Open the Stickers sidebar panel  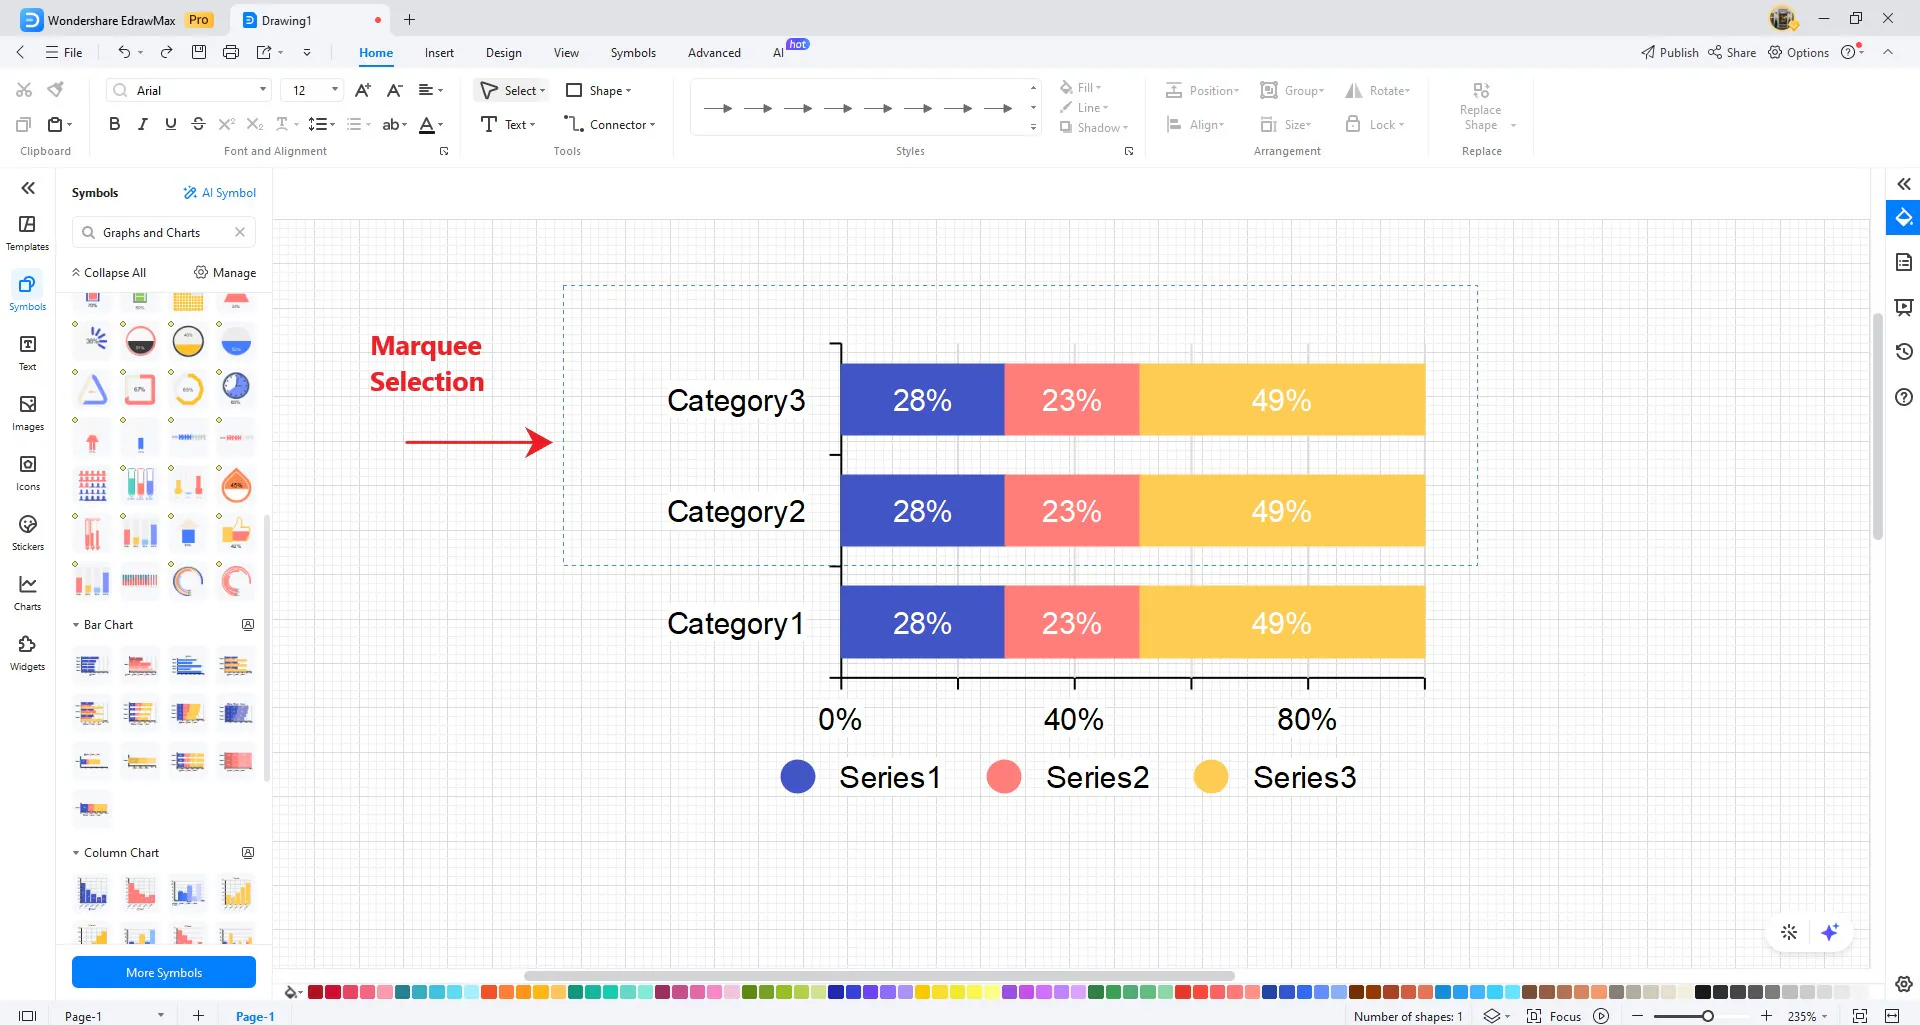coord(27,532)
